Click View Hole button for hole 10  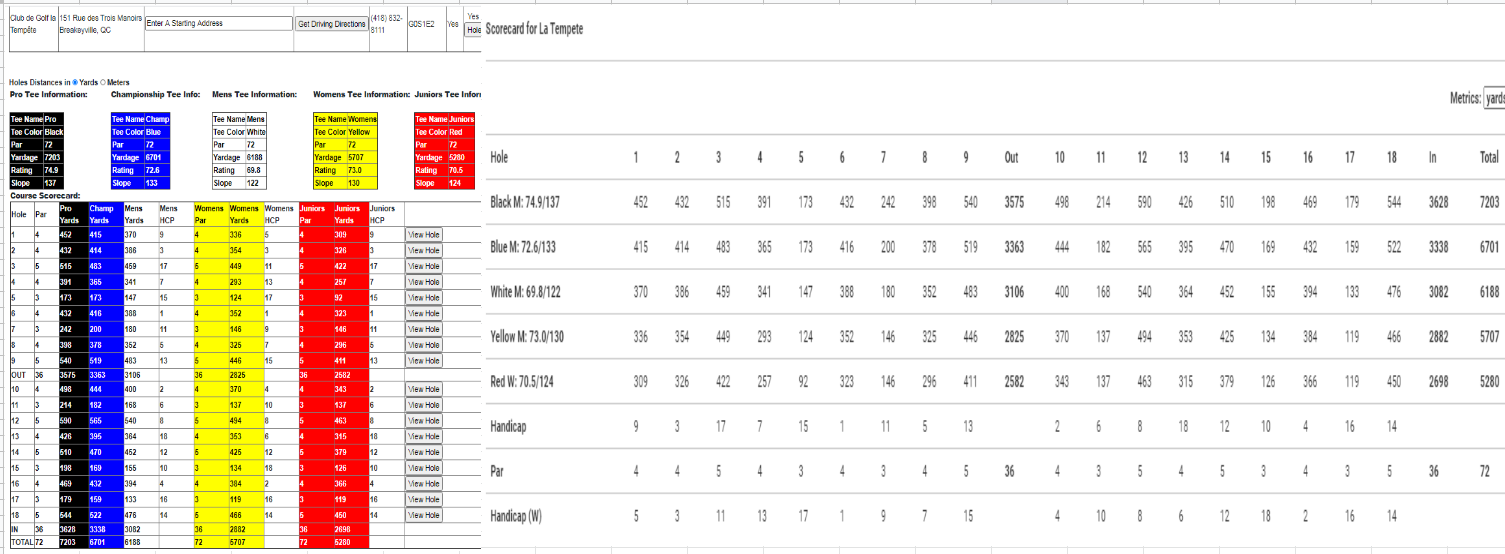(x=424, y=389)
